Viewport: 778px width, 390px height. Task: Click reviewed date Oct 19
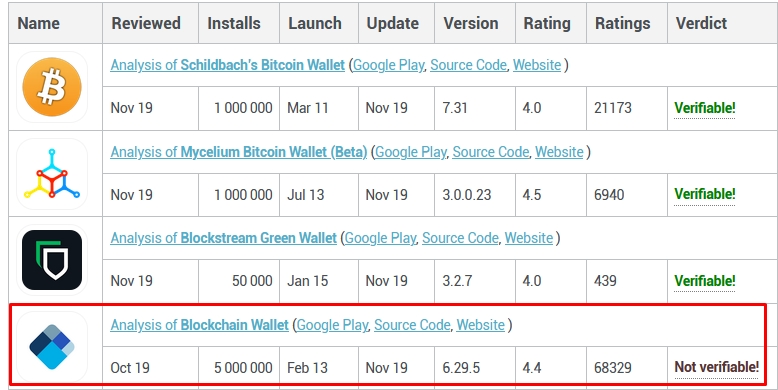[x=130, y=368]
